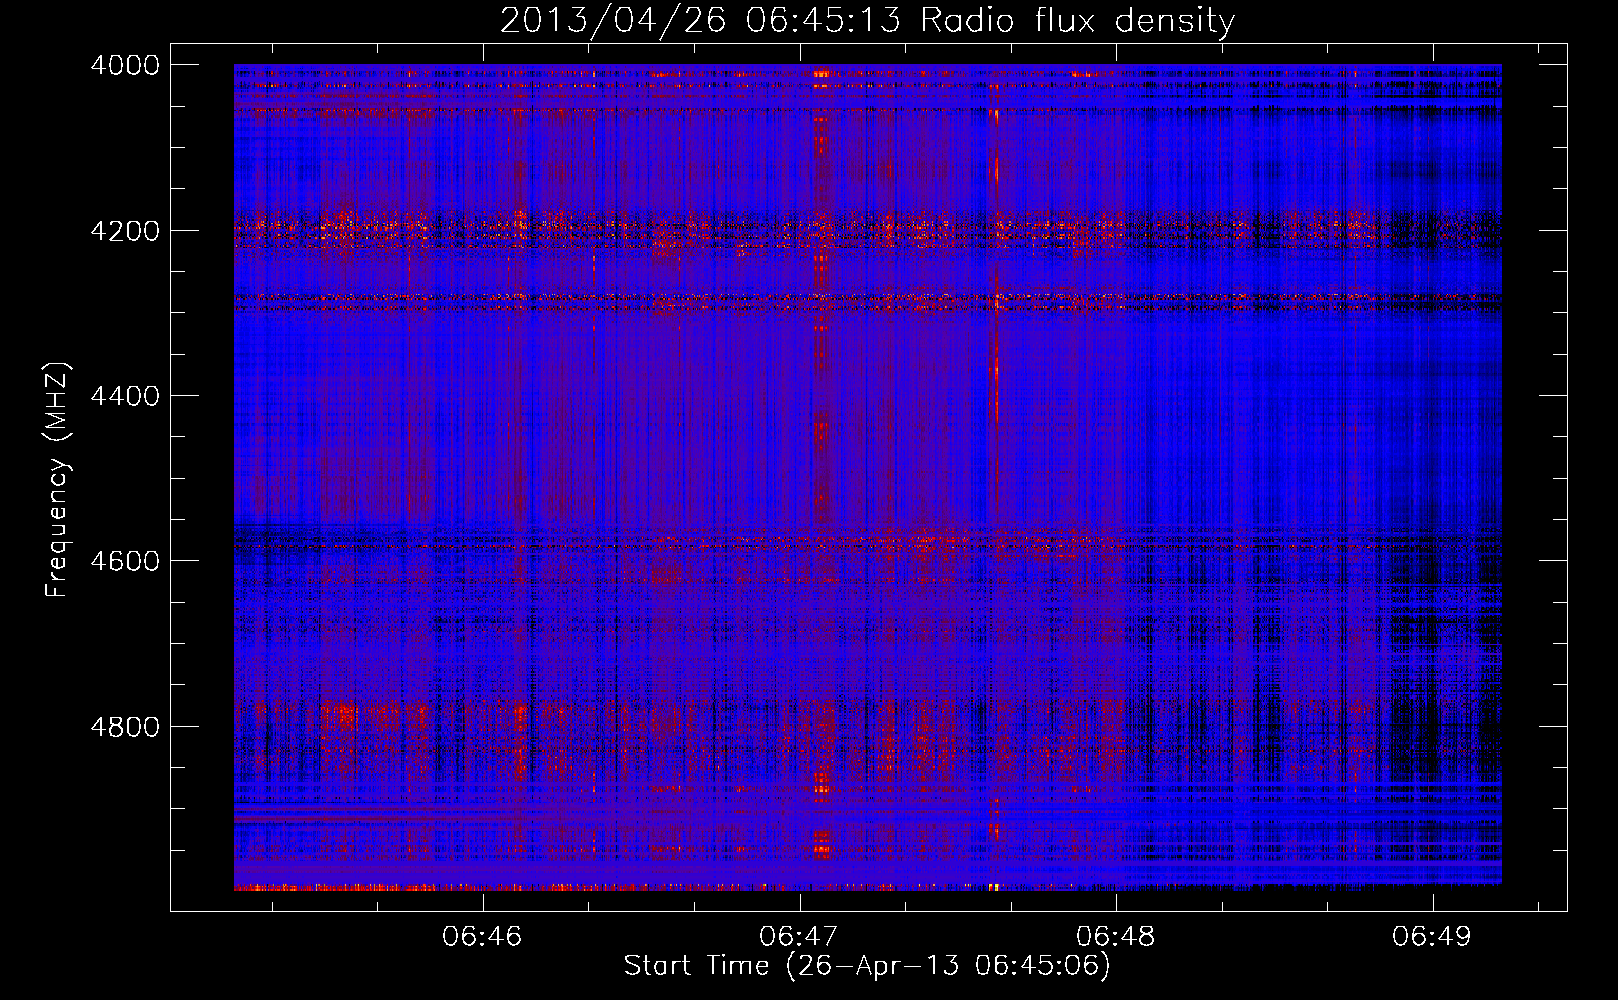This screenshot has height=1000, width=1618.
Task: Select the 4400 frequency axis label
Action: point(125,396)
